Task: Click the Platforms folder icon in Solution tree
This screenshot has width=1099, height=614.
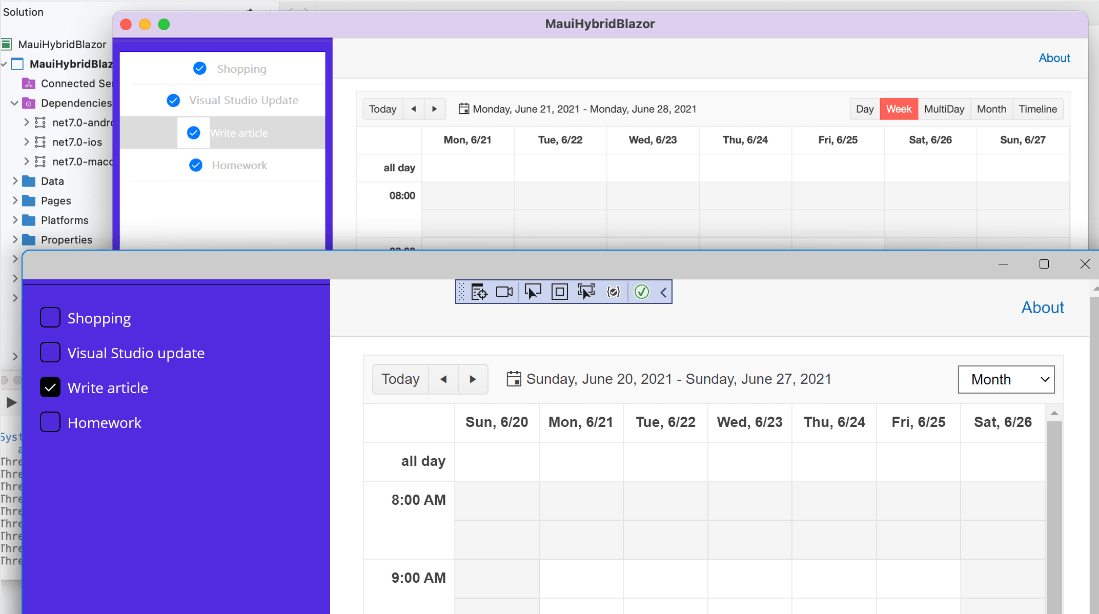Action: click(29, 220)
